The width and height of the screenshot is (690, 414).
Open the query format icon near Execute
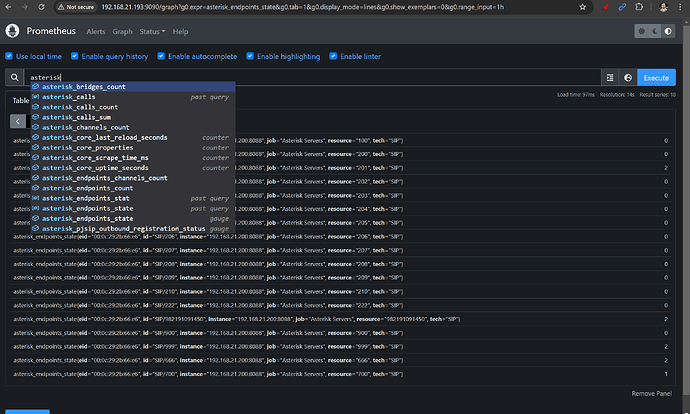coord(610,77)
